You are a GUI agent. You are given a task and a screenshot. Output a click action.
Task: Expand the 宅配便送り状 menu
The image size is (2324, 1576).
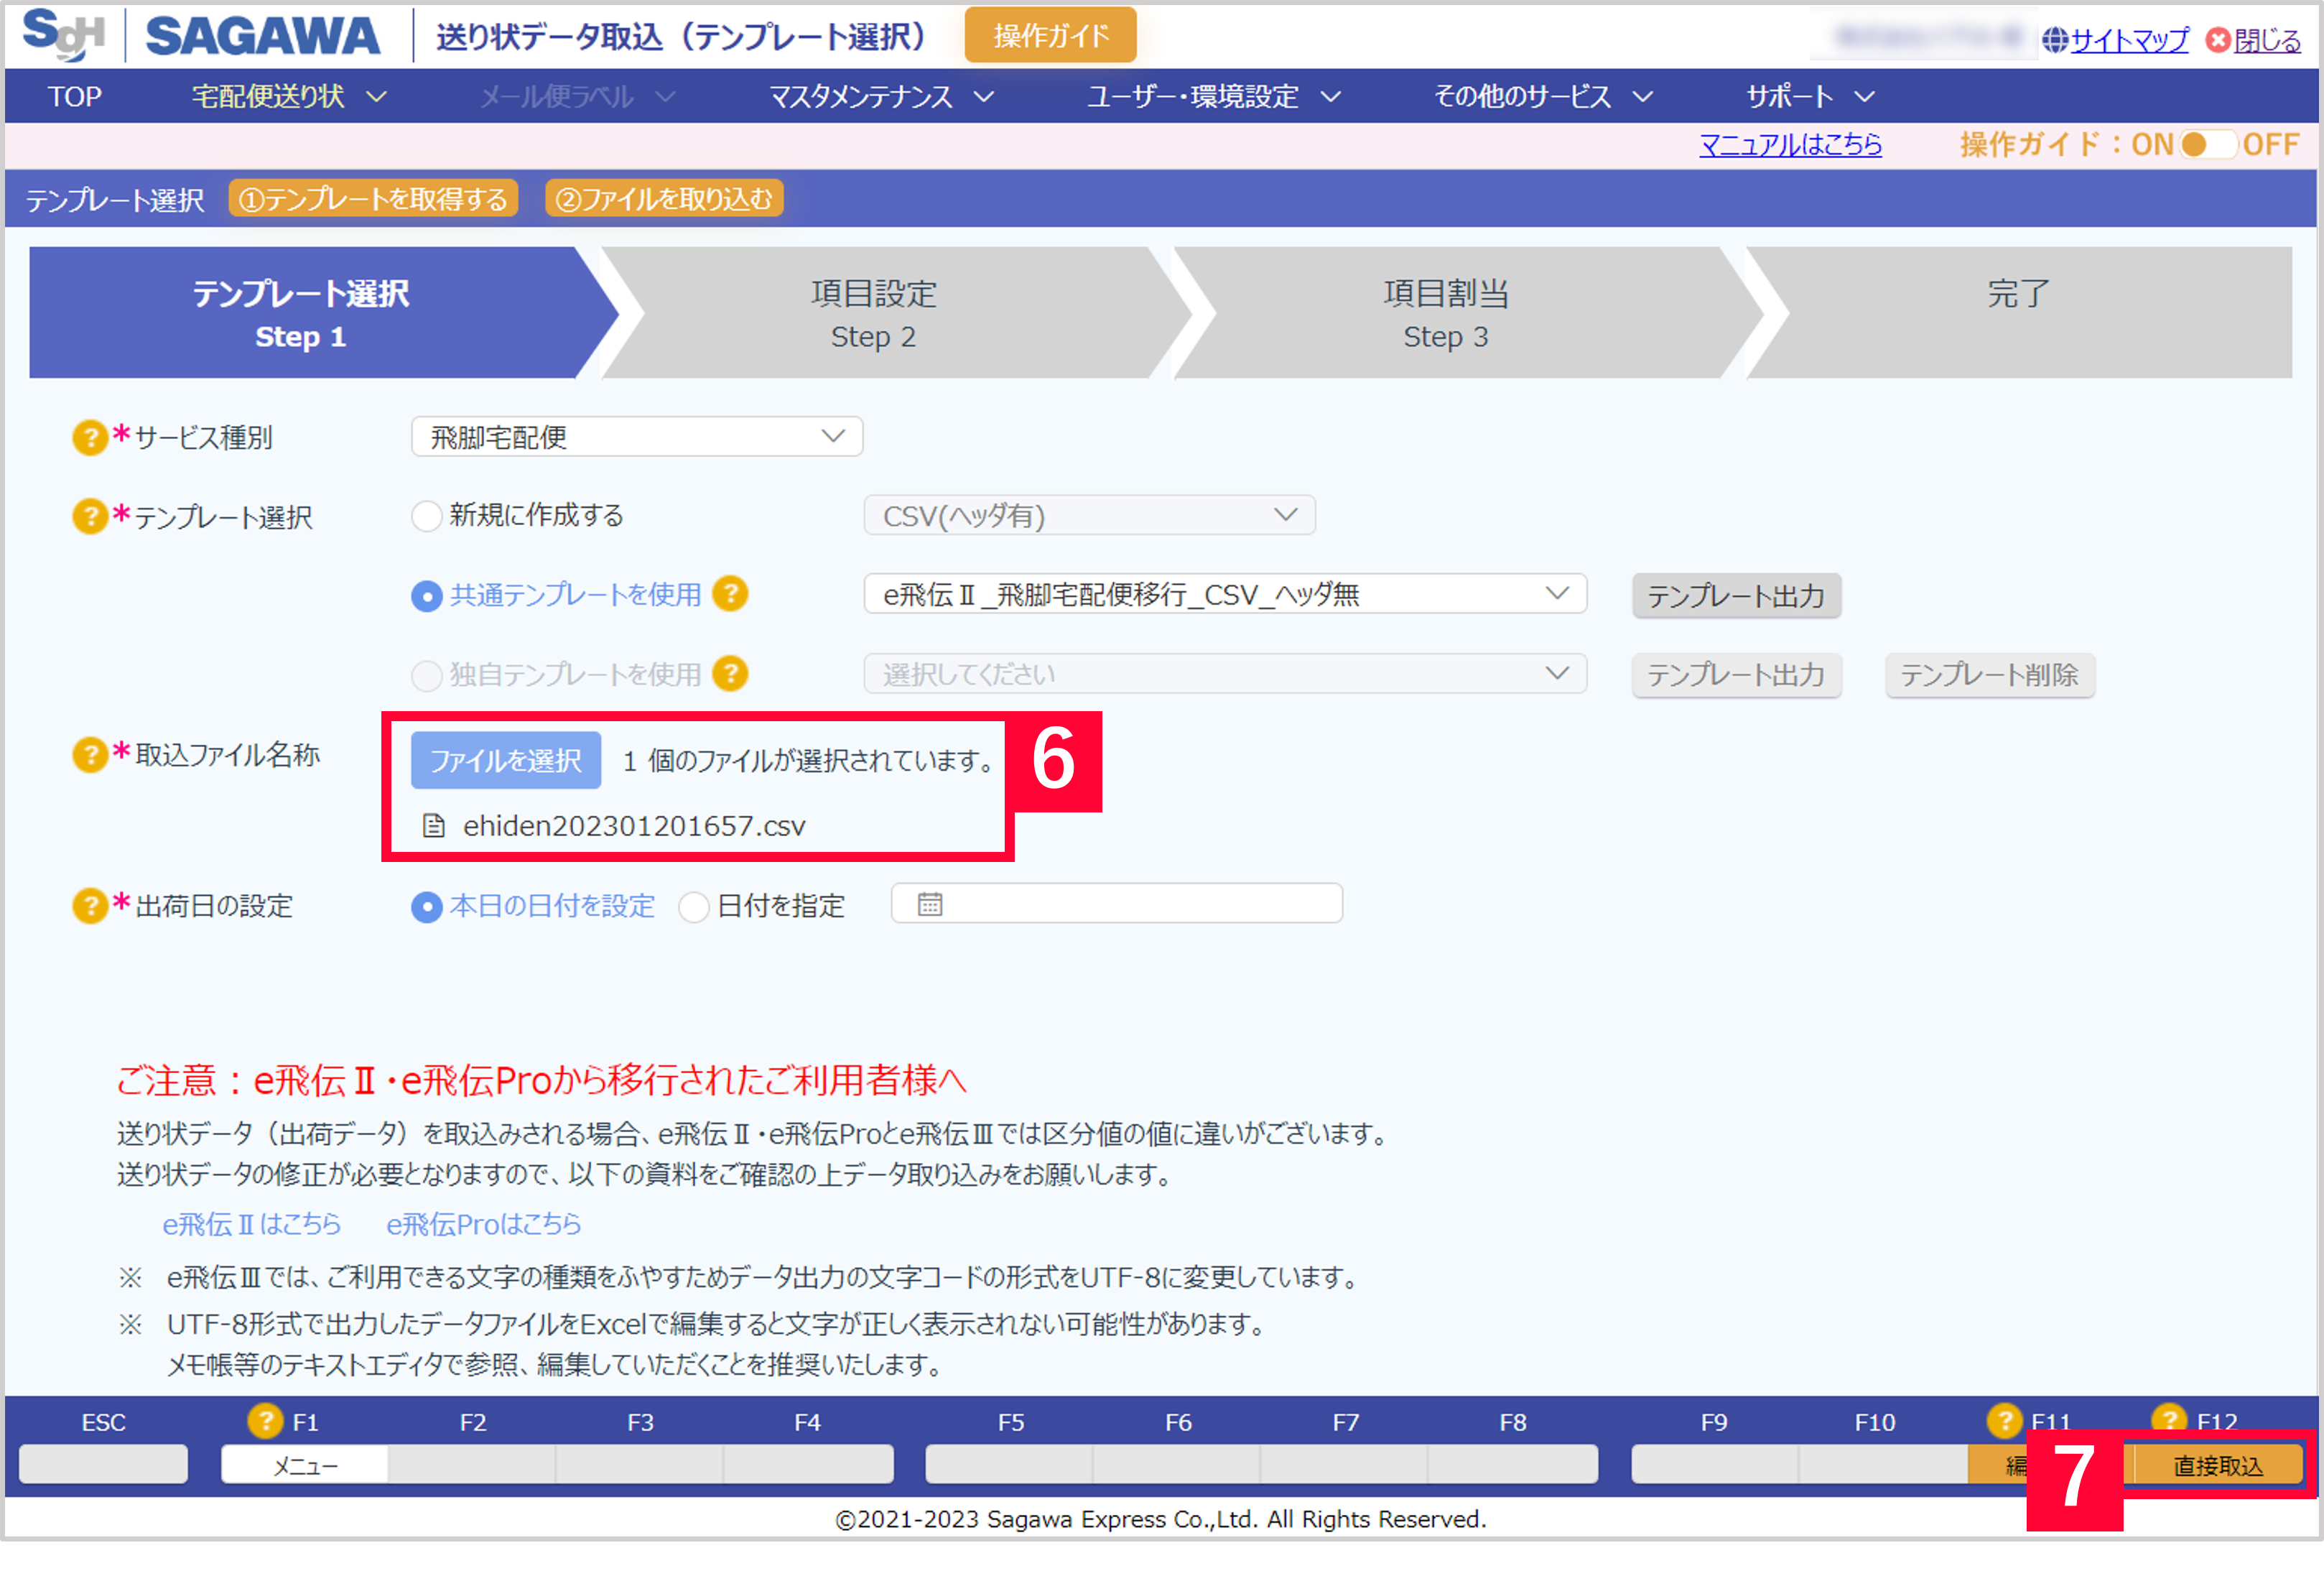click(289, 97)
